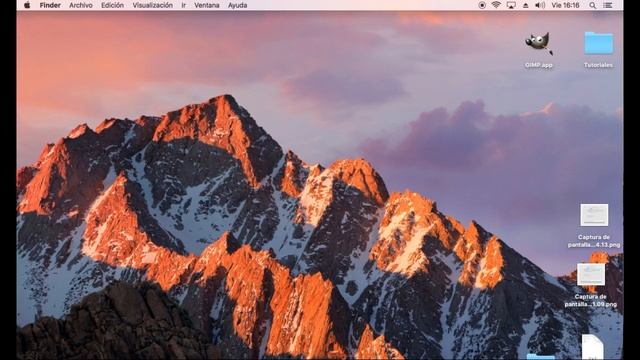
Task: Open the AirPlay display menu
Action: 511,5
